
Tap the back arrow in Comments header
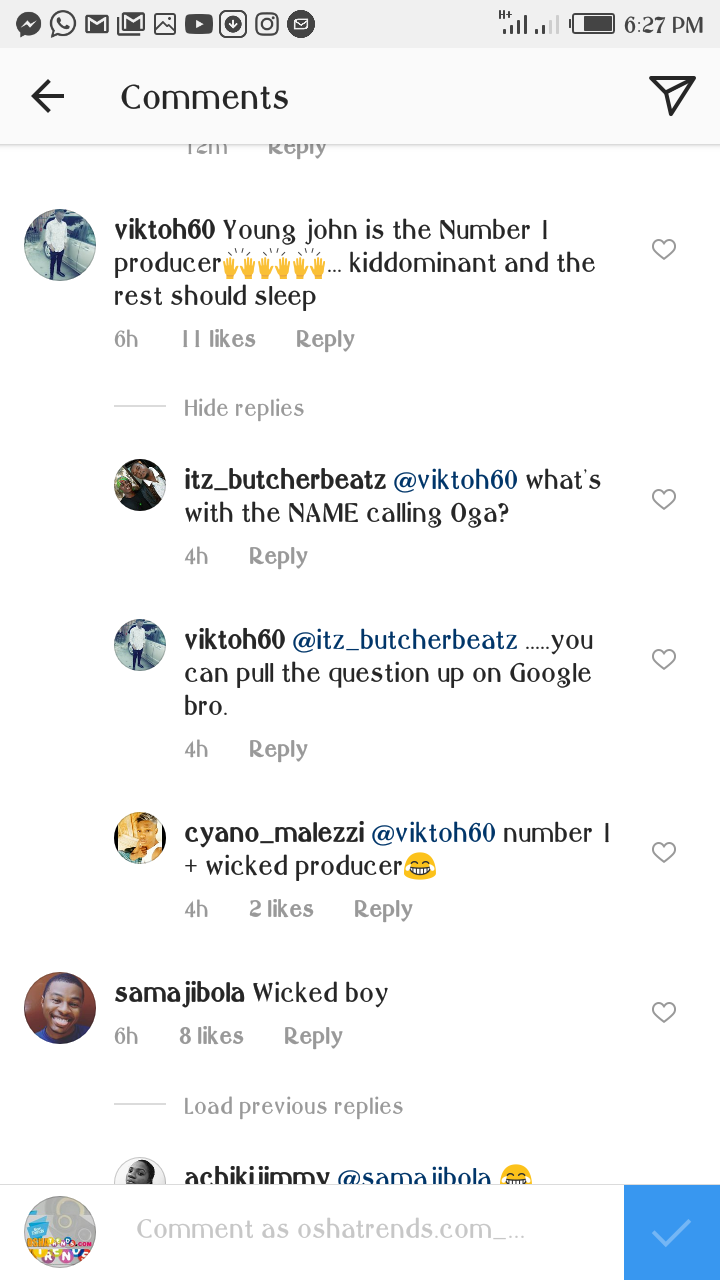tap(47, 97)
